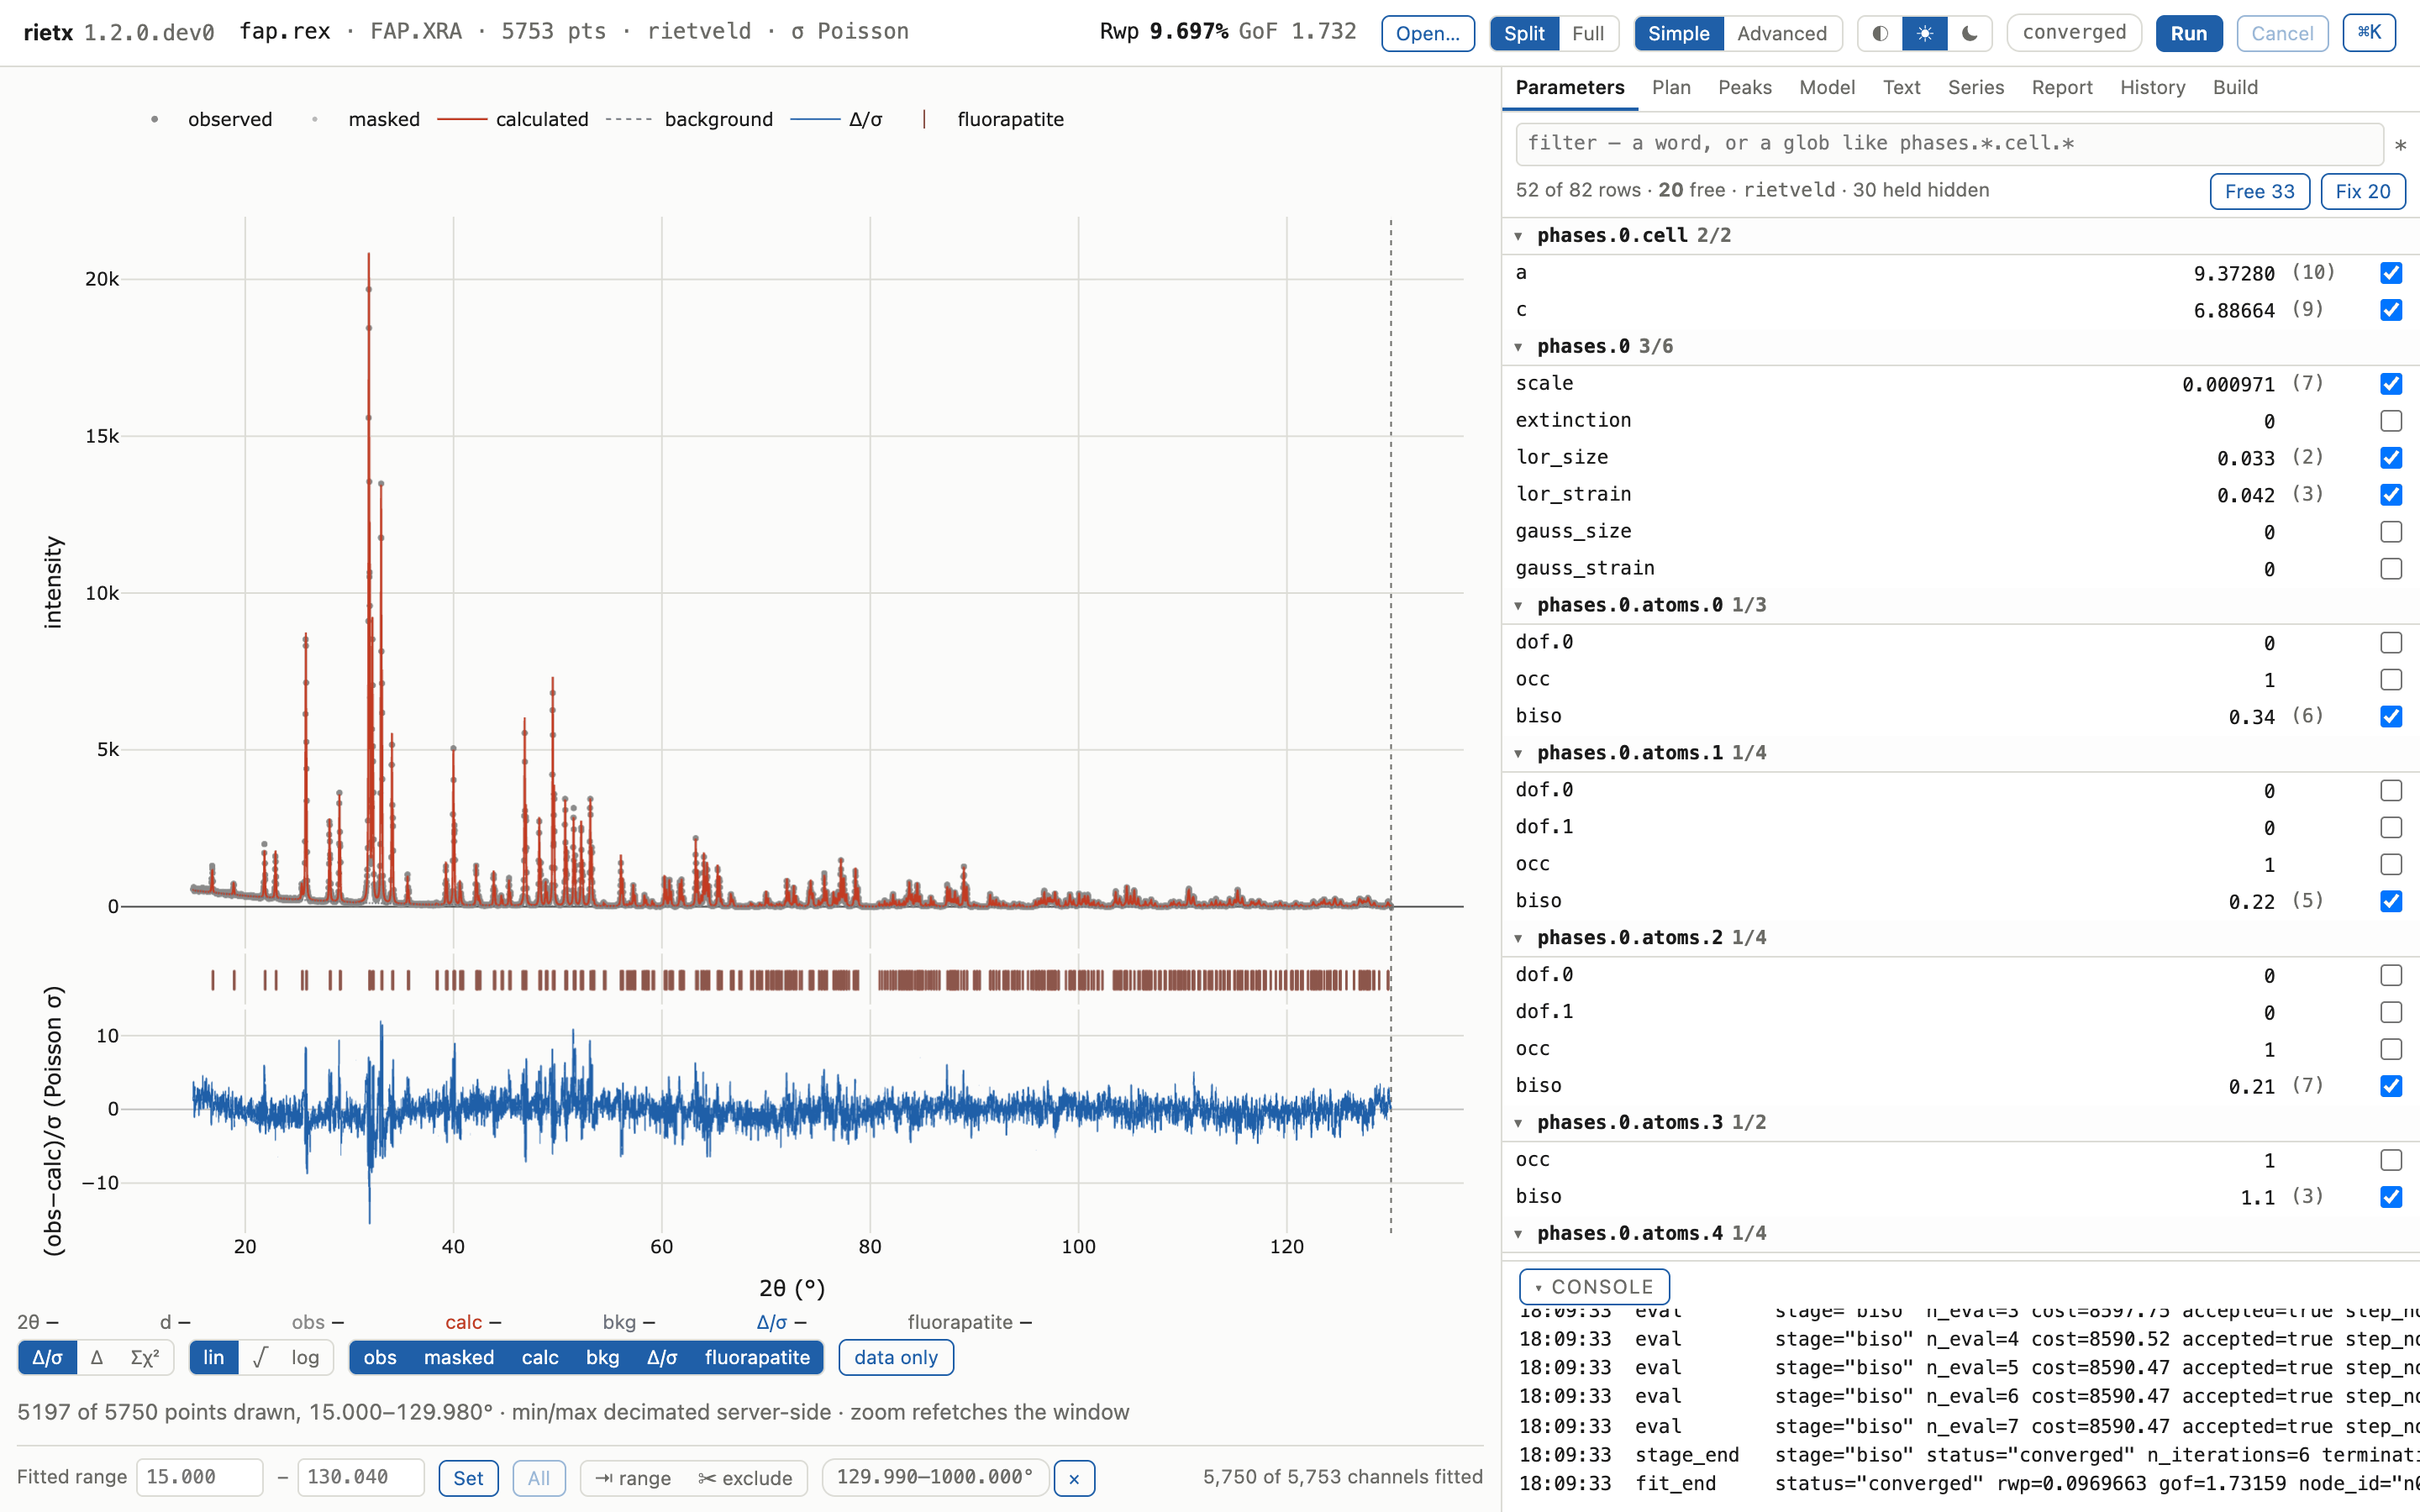
Task: Collapse the phases.0.atoms.0 group
Action: coord(1518,606)
